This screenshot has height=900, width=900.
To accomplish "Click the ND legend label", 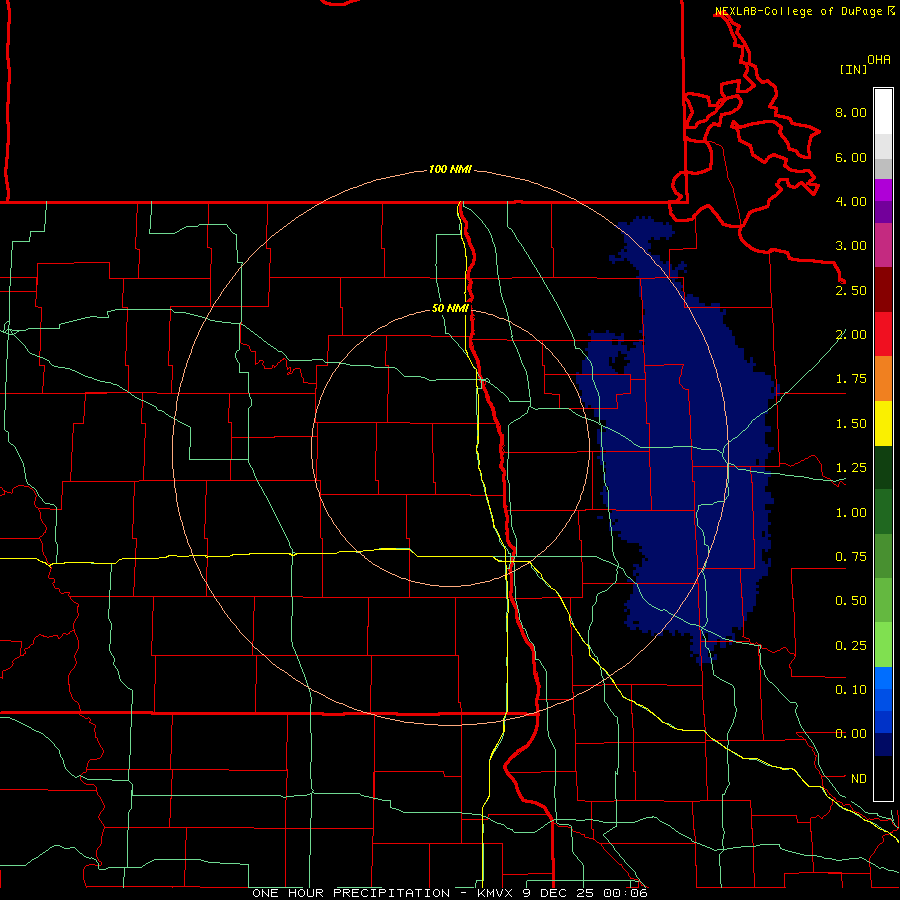I will coord(859,779).
